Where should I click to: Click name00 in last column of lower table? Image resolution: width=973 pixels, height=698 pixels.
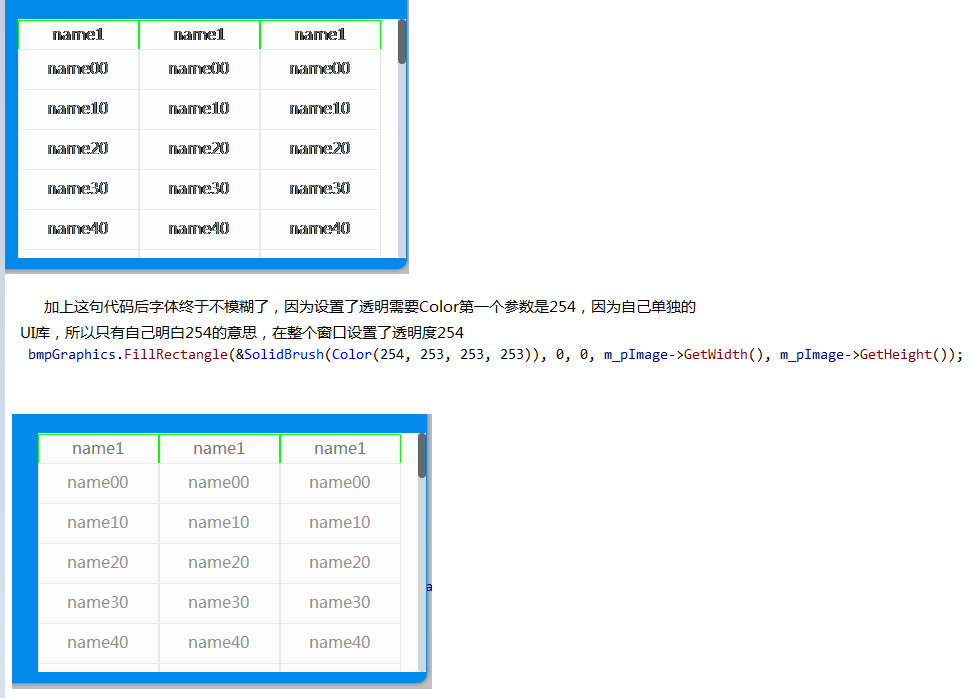point(340,483)
